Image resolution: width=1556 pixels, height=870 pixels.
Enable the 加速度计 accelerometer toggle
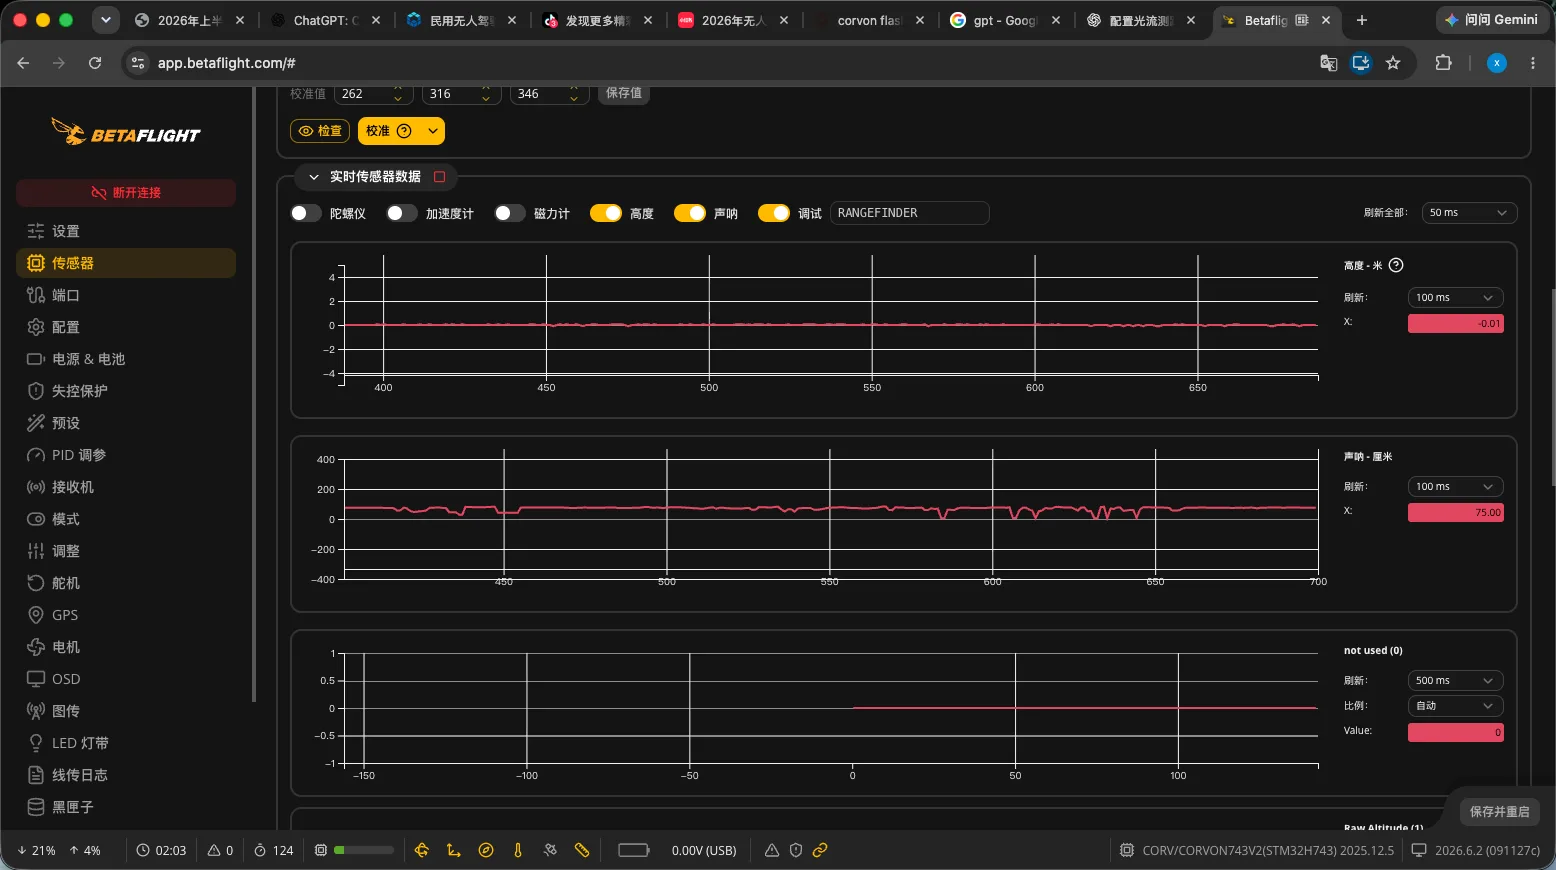tap(402, 213)
